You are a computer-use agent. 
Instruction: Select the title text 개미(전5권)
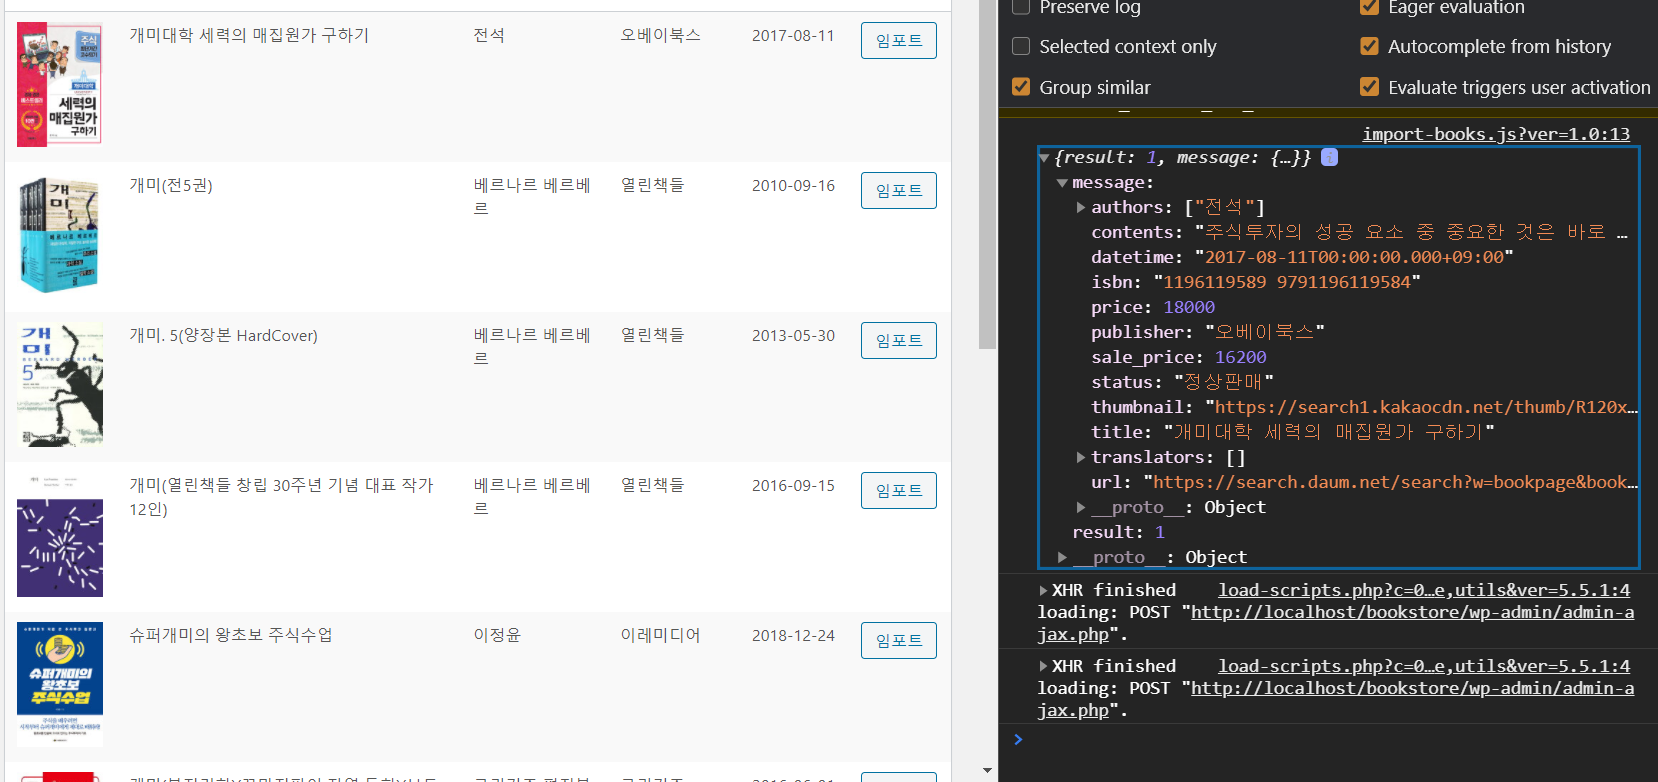tap(171, 186)
